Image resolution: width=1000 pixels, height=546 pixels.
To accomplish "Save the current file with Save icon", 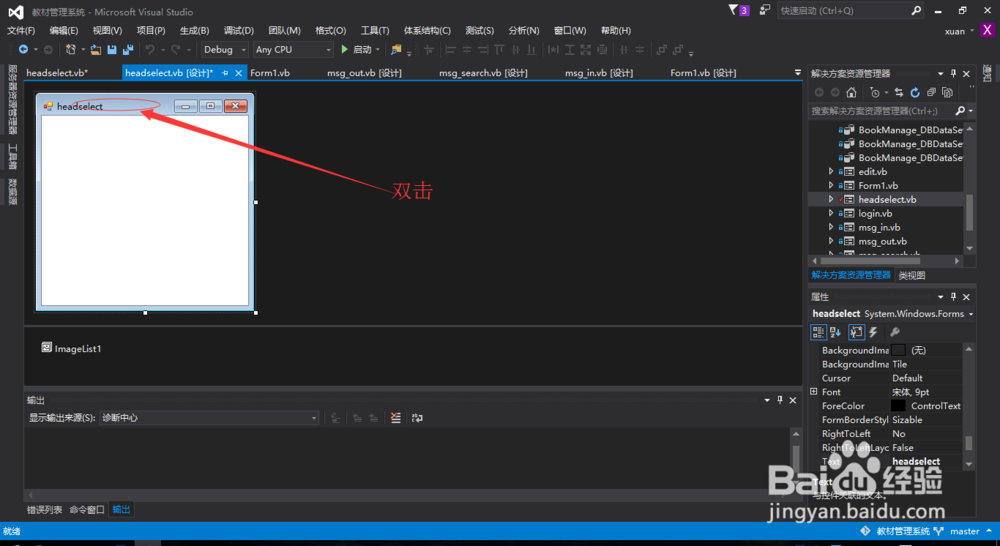I will (x=112, y=49).
